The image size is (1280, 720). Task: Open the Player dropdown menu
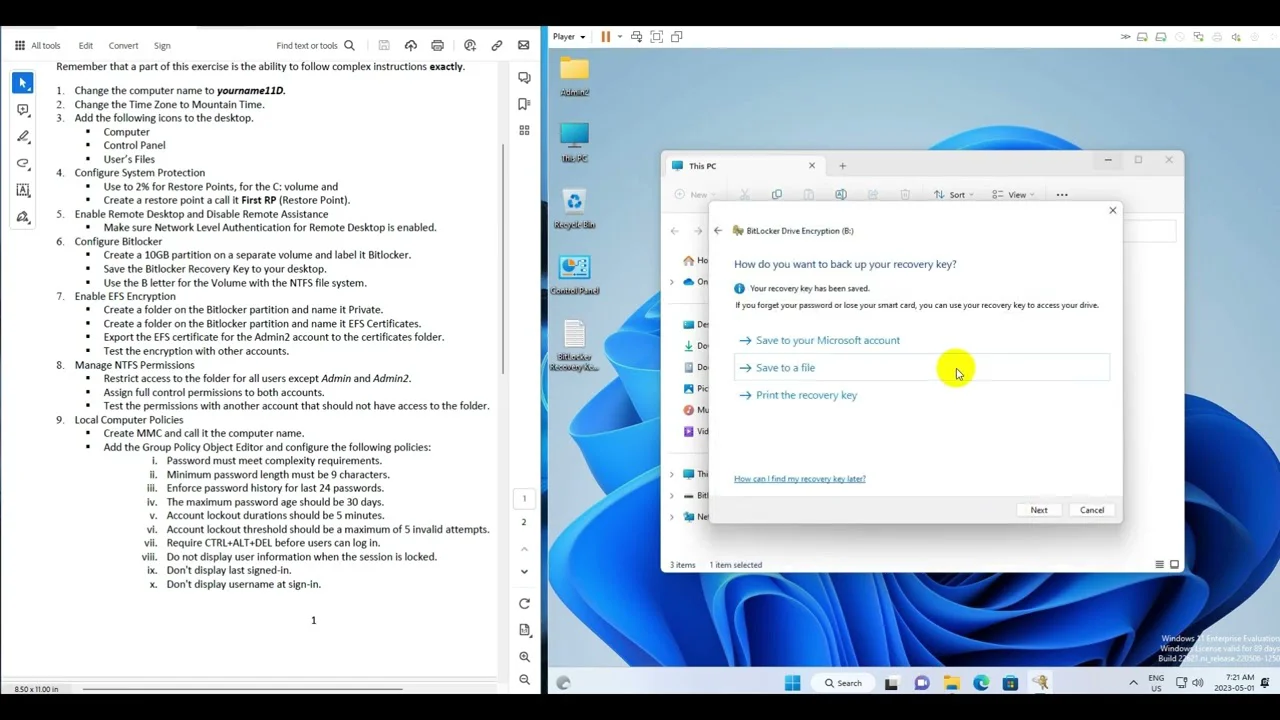click(569, 37)
